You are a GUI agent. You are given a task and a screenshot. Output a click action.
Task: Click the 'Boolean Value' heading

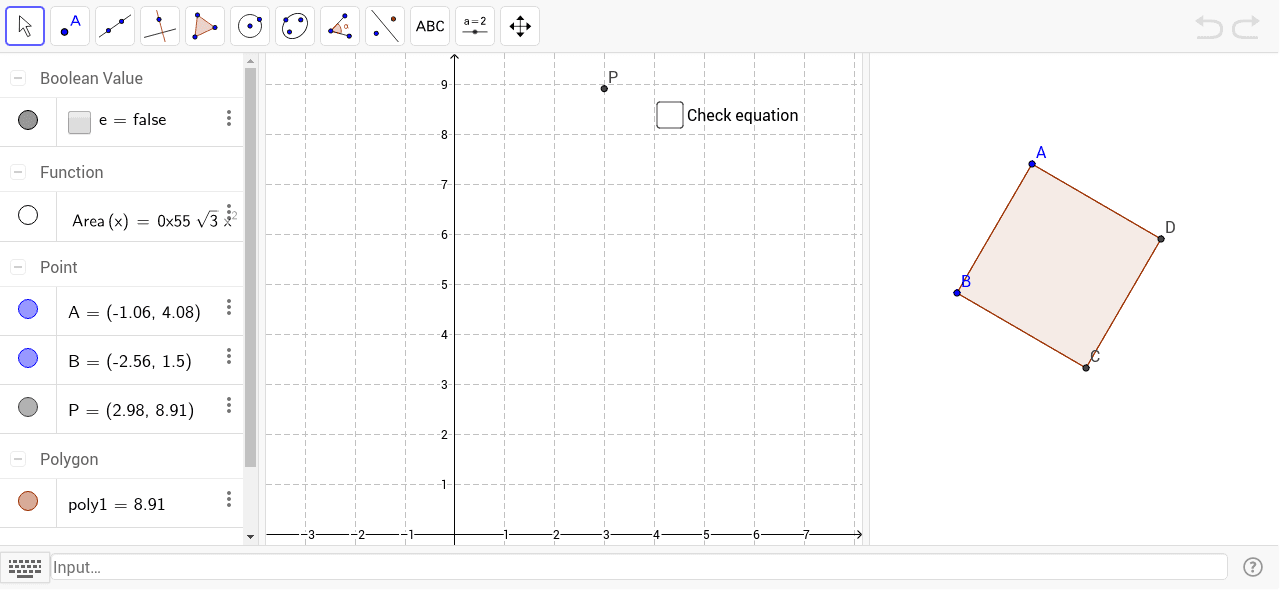pos(91,78)
